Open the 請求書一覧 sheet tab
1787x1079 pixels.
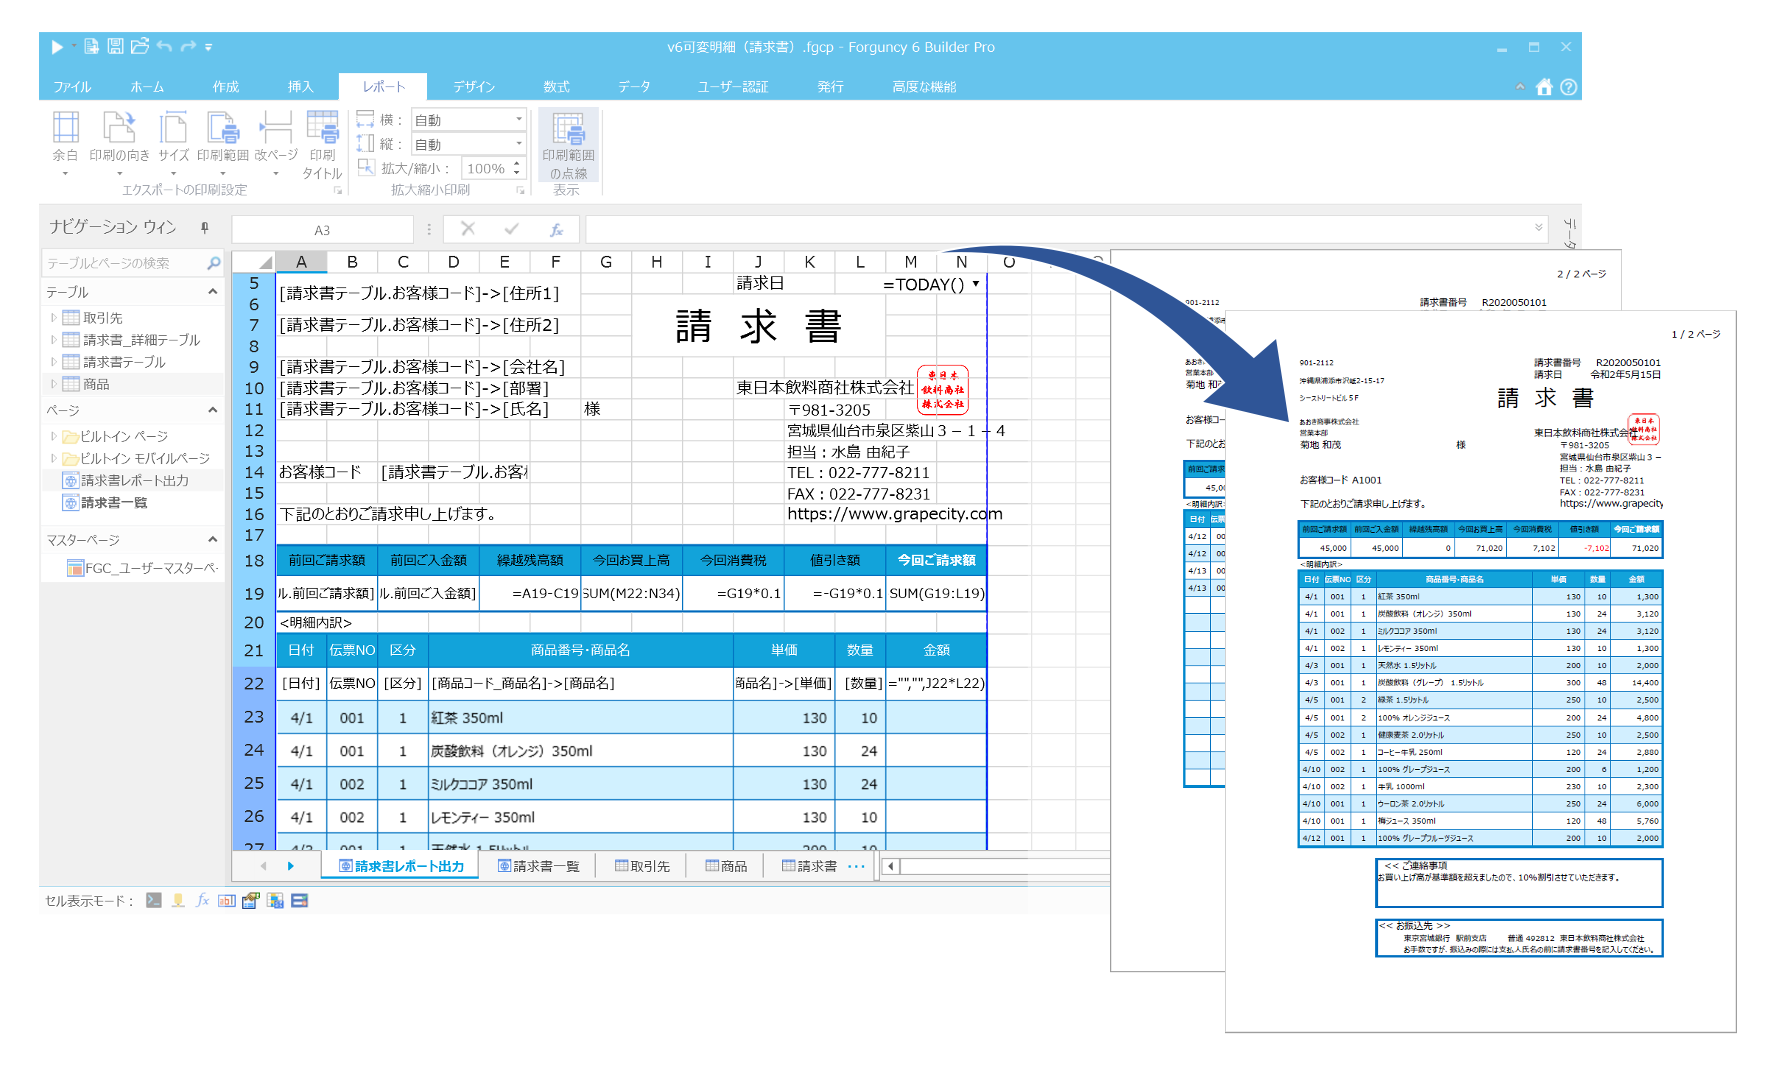538,866
